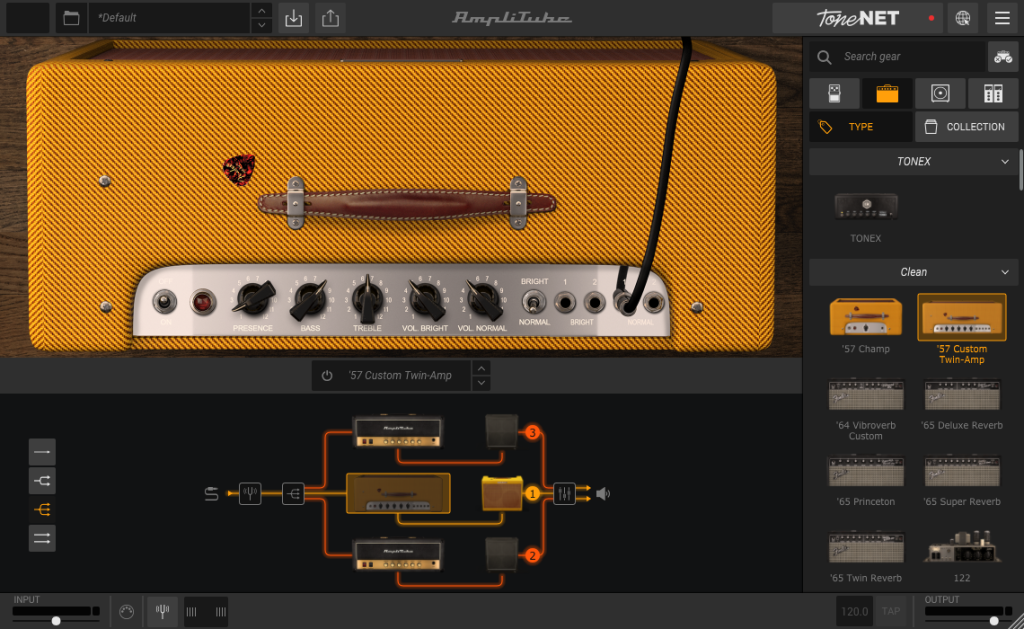Image resolution: width=1024 pixels, height=629 pixels.
Task: Click the tuner block in signal chain
Action: tap(250, 494)
